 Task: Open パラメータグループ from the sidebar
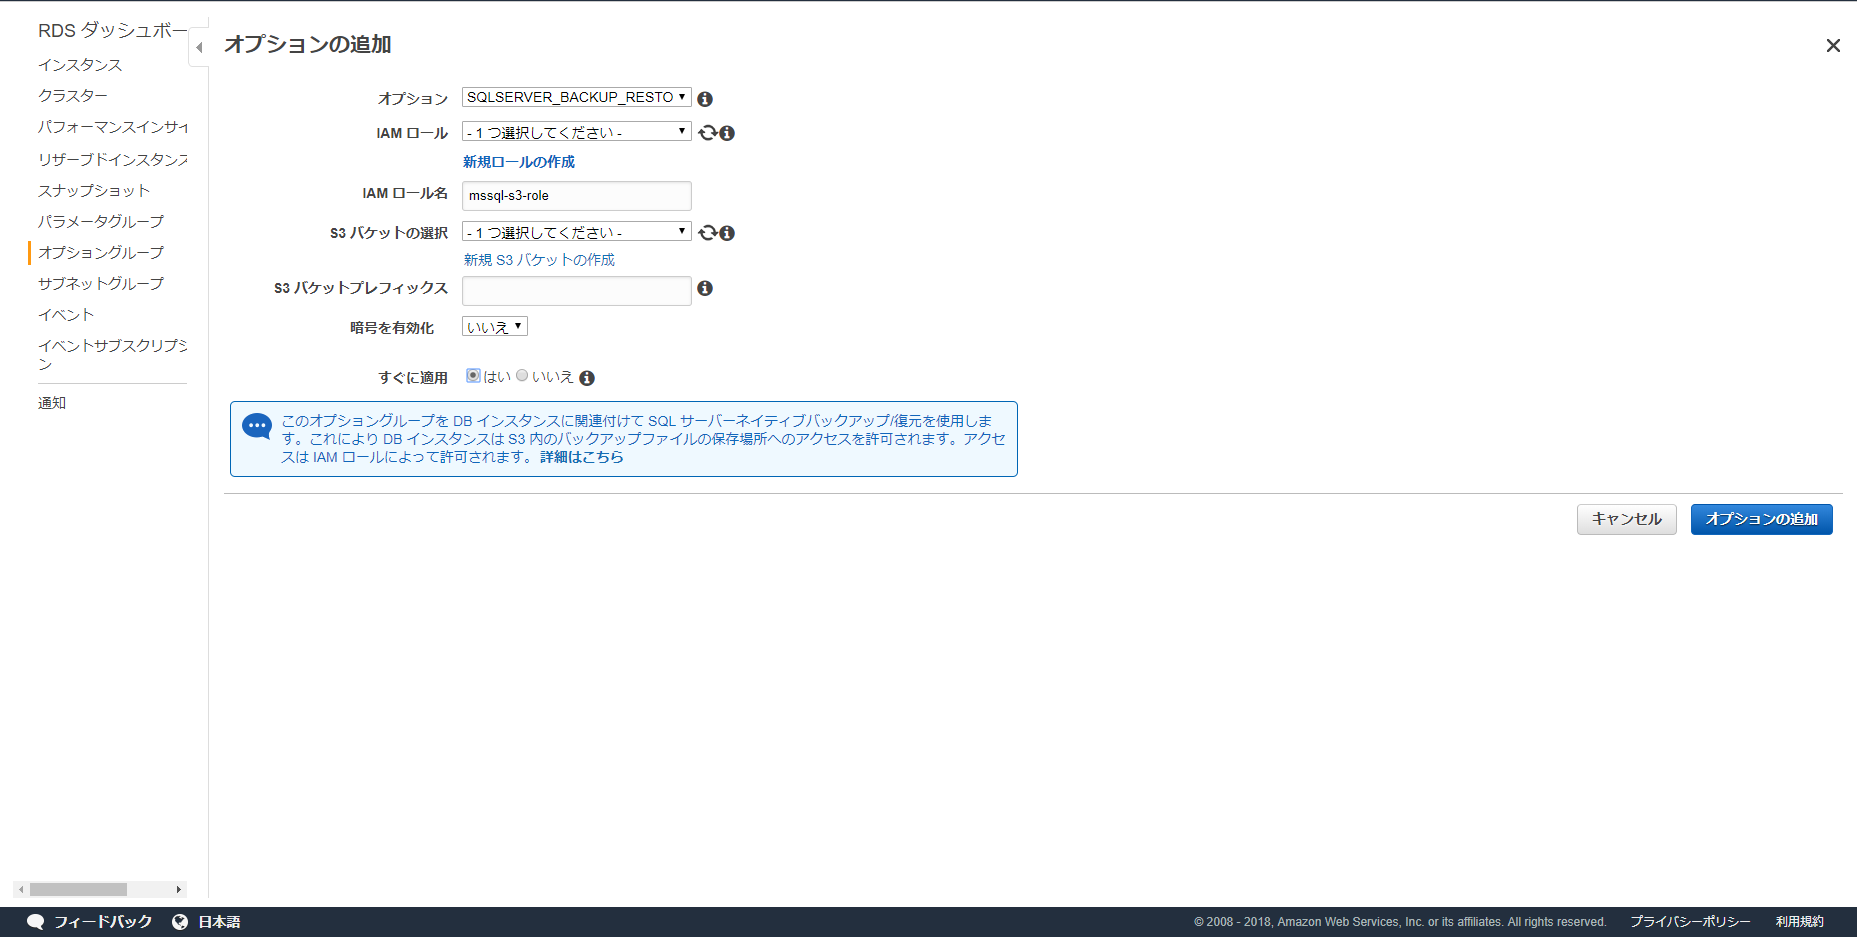tap(100, 221)
